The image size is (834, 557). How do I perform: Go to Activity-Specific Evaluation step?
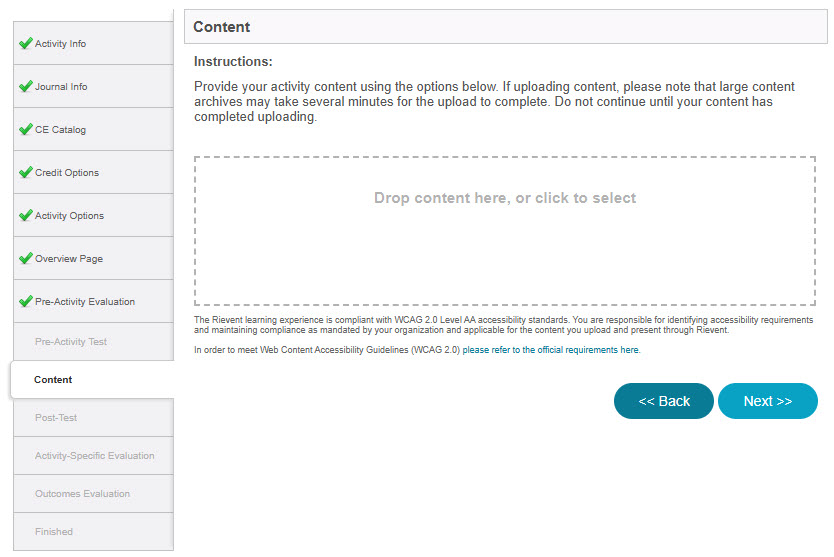click(x=93, y=456)
